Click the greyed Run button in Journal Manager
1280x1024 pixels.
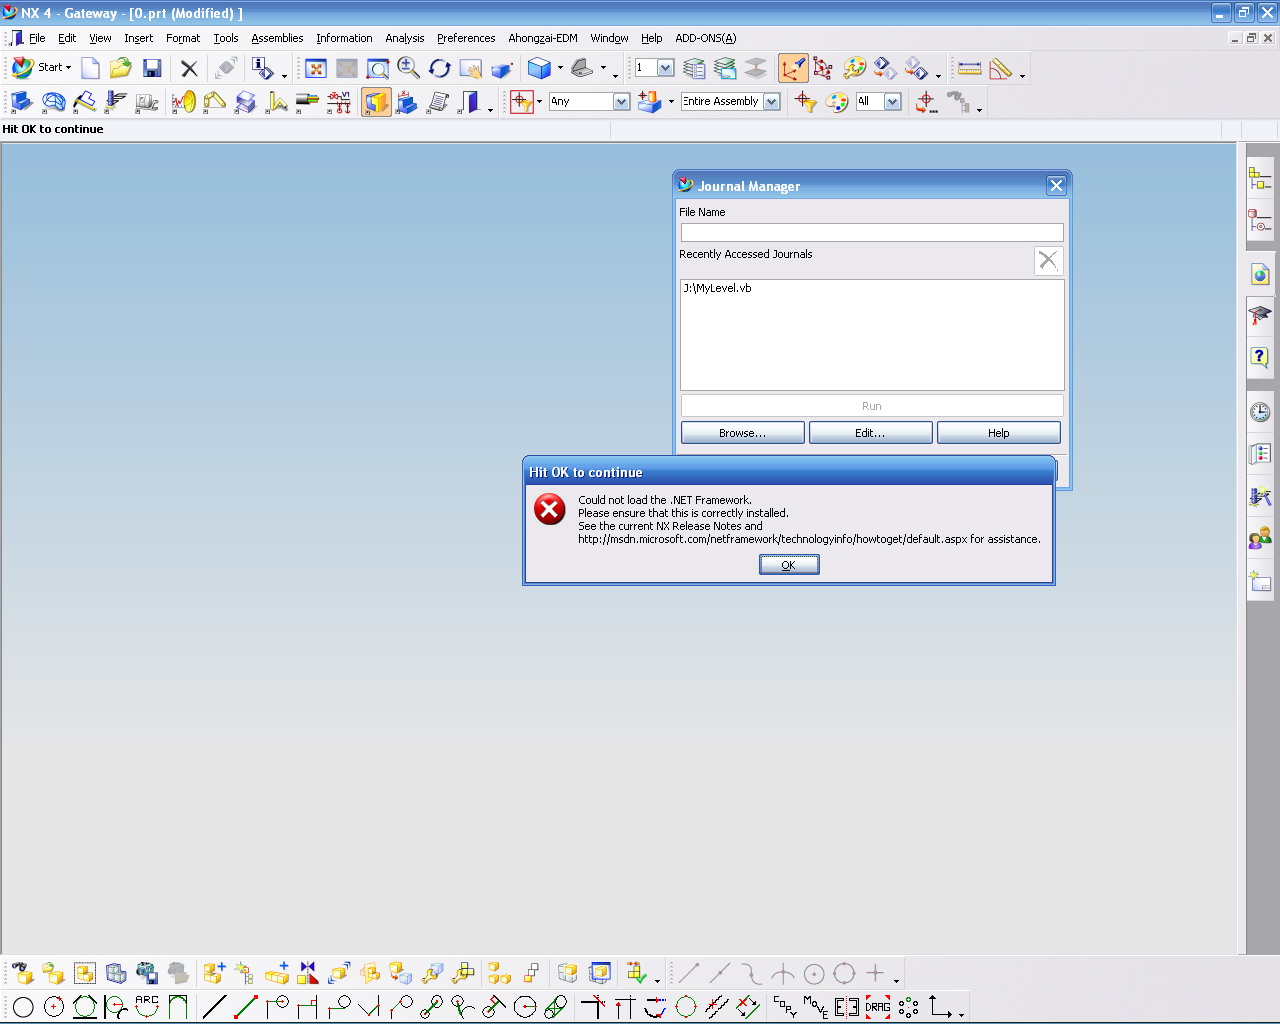click(872, 406)
